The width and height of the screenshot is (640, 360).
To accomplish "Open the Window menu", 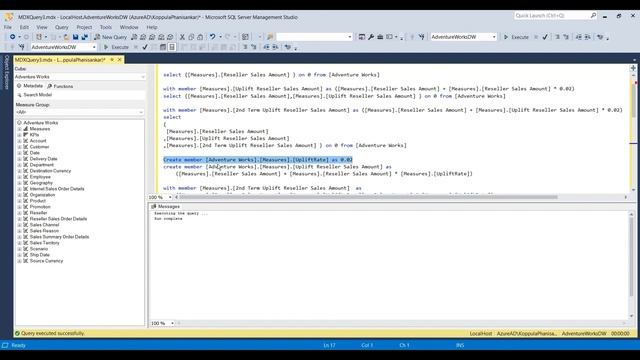I will click(x=129, y=27).
